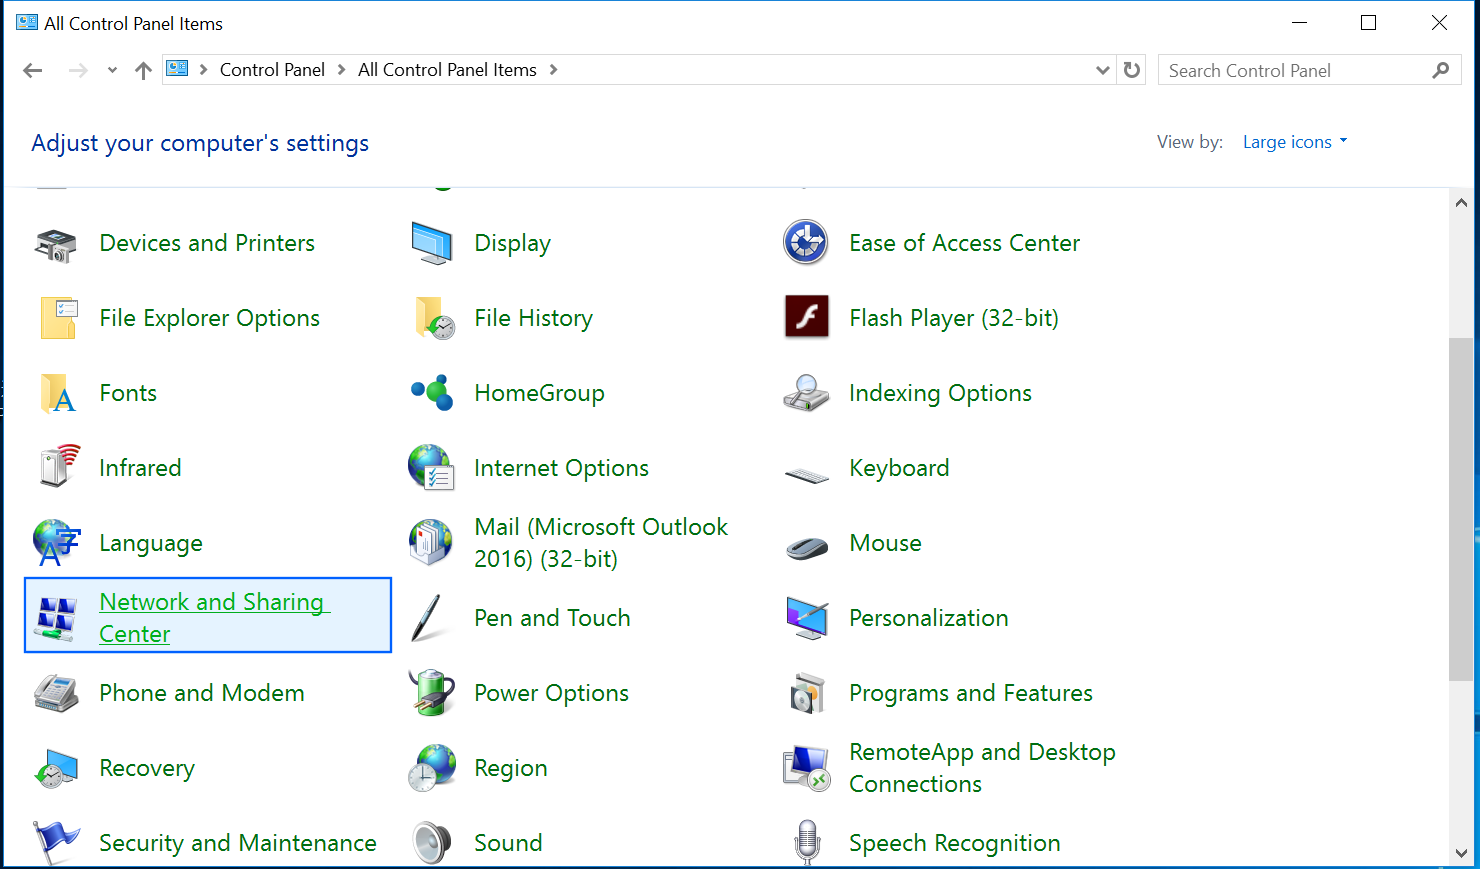Open the Sound speaker icon
This screenshot has width=1480, height=869.
(x=432, y=843)
